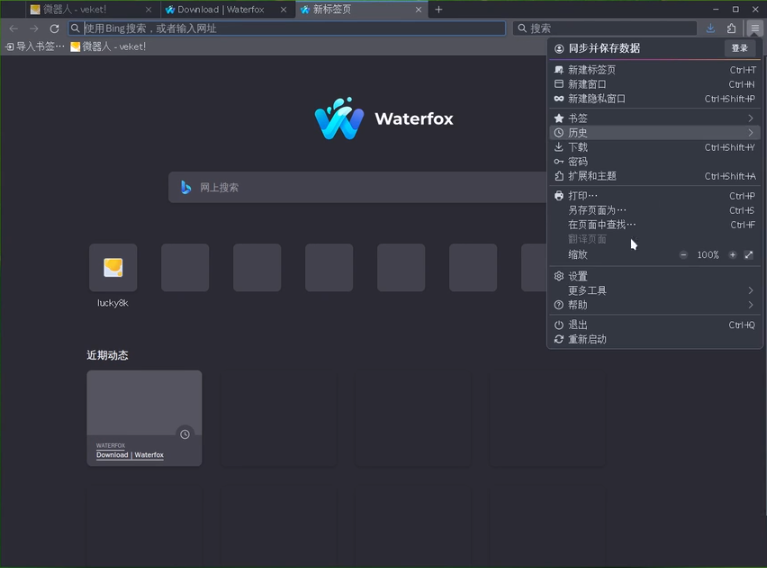Choose 在页面中查找 in the menu
767x568 pixels.
(654, 225)
